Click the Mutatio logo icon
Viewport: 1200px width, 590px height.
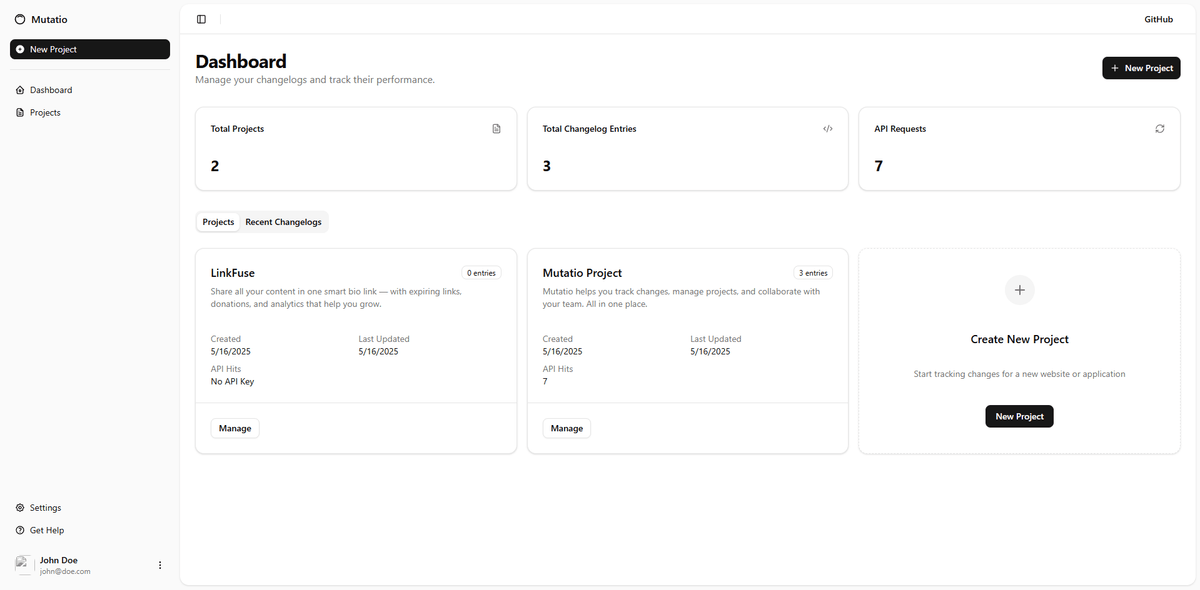click(20, 19)
